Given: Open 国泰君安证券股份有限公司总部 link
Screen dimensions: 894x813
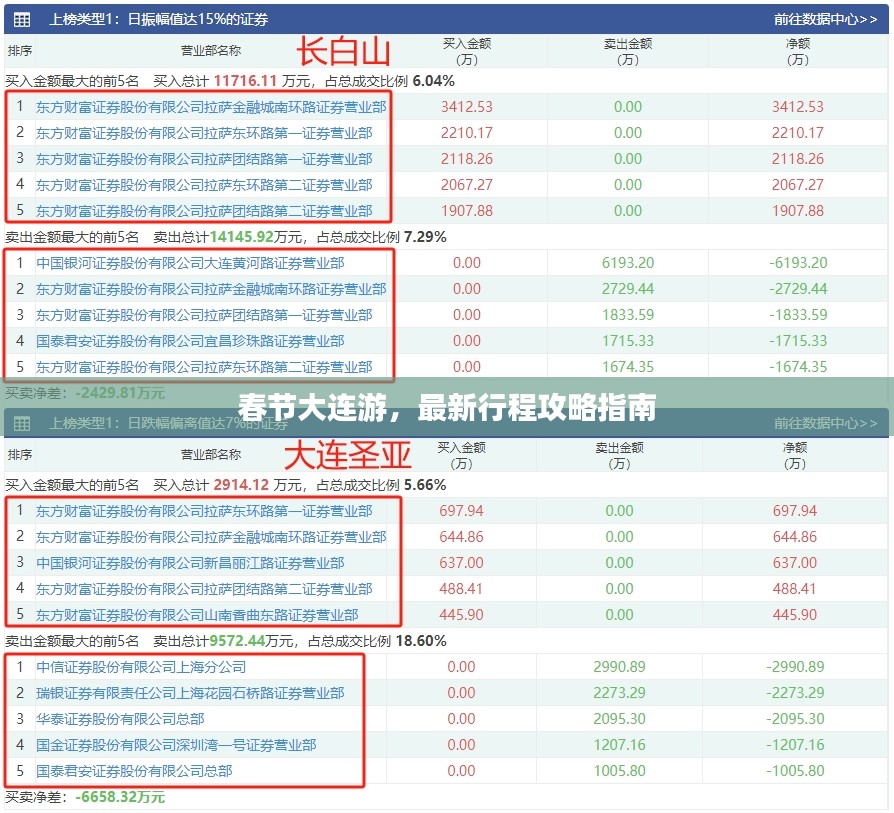Looking at the screenshot, I should pos(135,771).
